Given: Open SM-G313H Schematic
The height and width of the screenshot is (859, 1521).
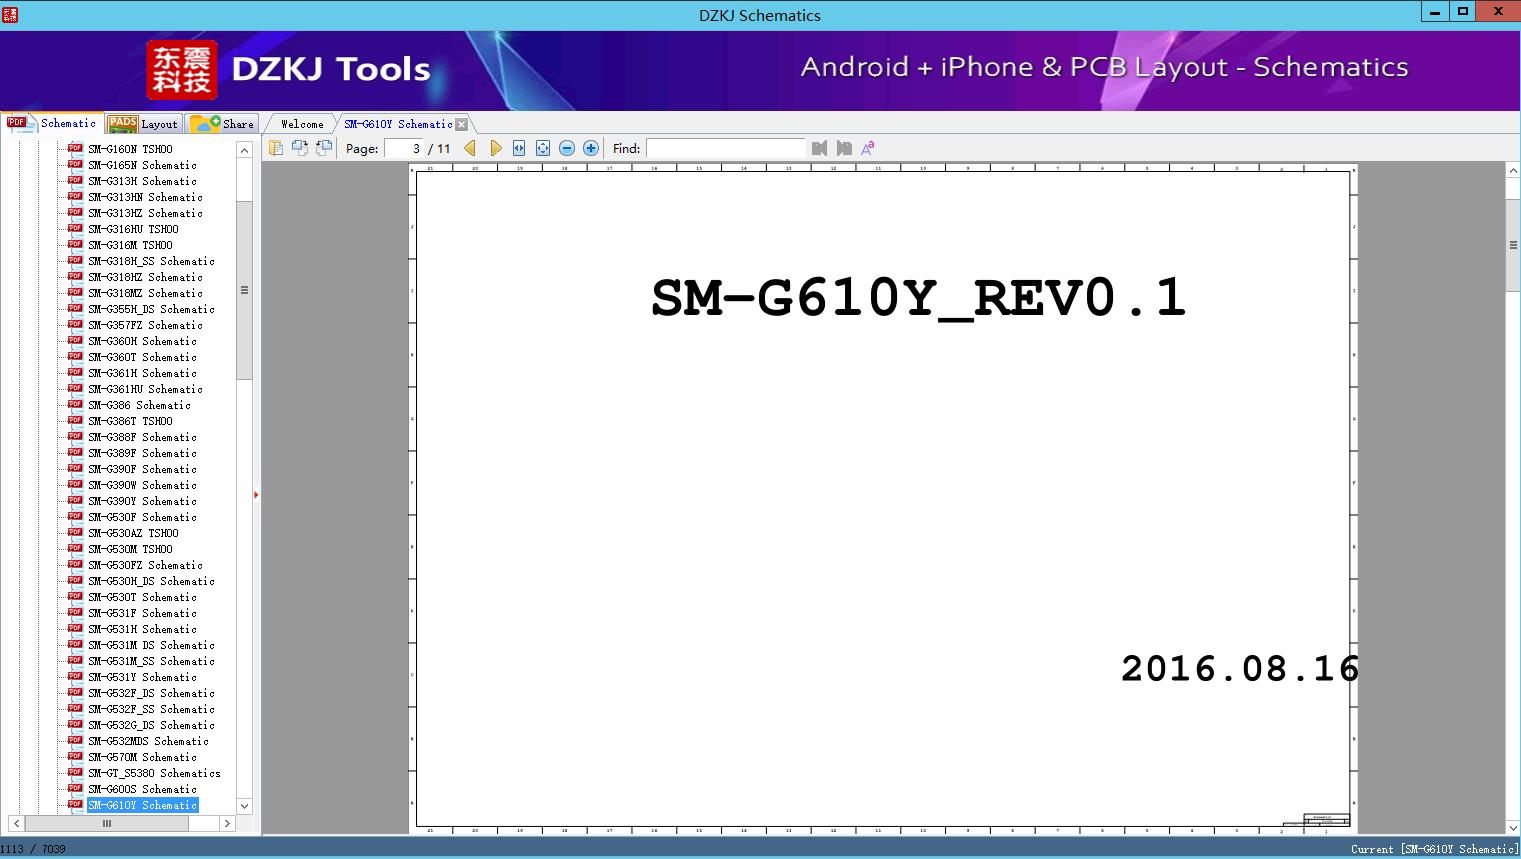Looking at the screenshot, I should 142,181.
